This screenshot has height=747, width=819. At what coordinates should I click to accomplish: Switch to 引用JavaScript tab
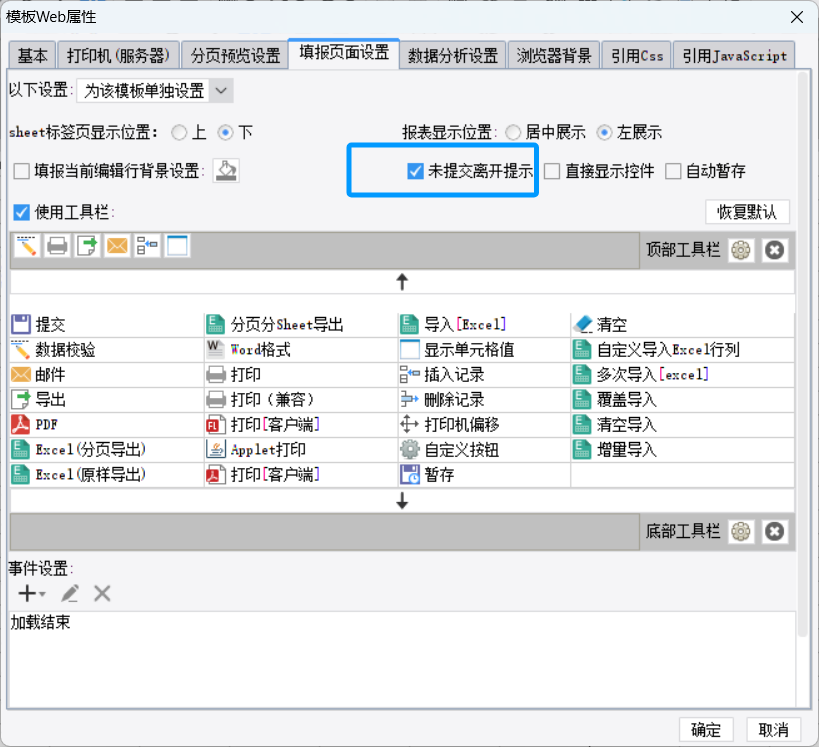click(734, 55)
